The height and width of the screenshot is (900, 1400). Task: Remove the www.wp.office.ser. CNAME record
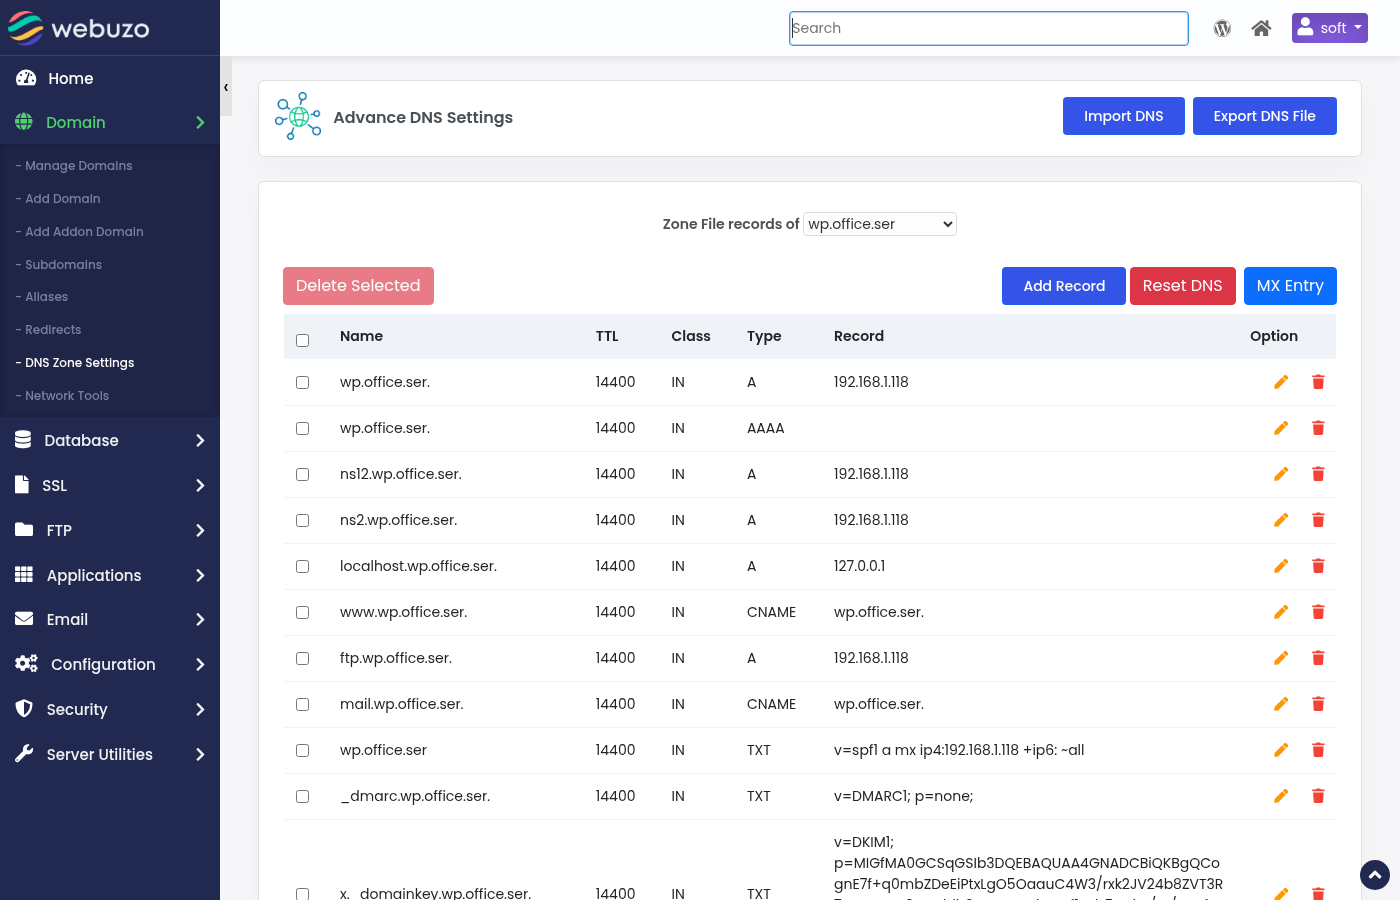[1318, 612]
